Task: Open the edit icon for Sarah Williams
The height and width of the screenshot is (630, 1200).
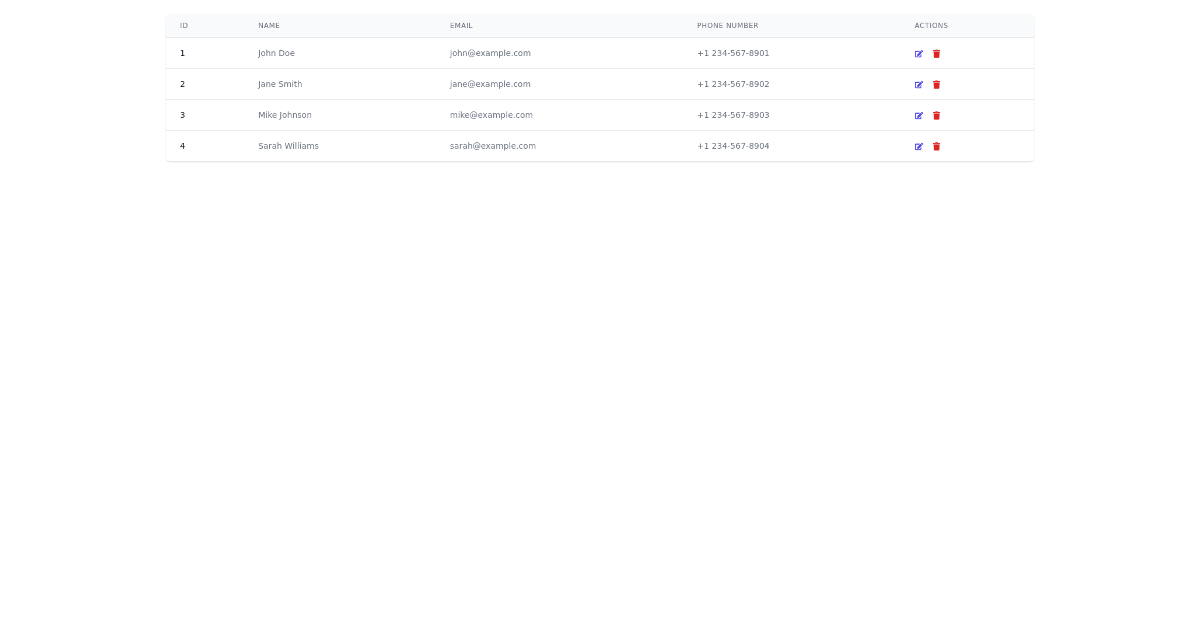Action: (918, 147)
